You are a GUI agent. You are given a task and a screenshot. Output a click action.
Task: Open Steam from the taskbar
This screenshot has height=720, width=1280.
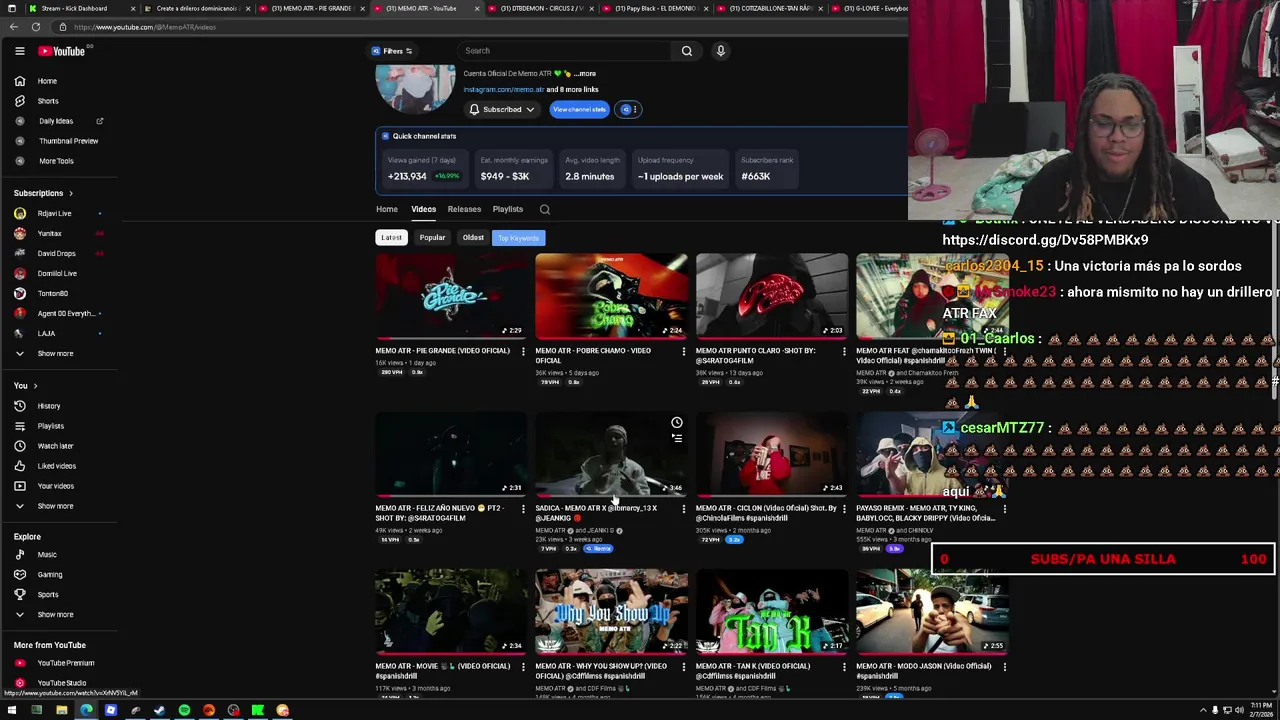click(x=159, y=710)
